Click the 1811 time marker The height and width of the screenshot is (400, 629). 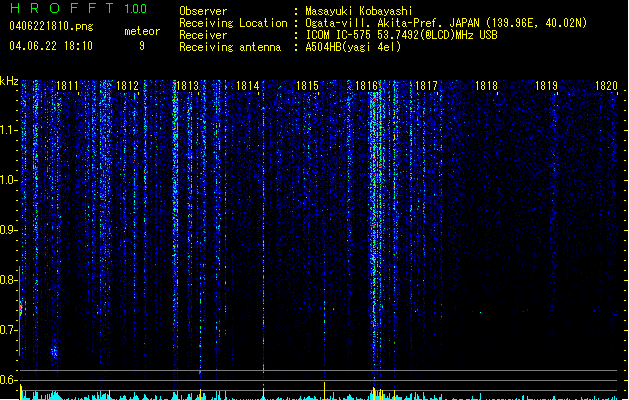point(67,86)
